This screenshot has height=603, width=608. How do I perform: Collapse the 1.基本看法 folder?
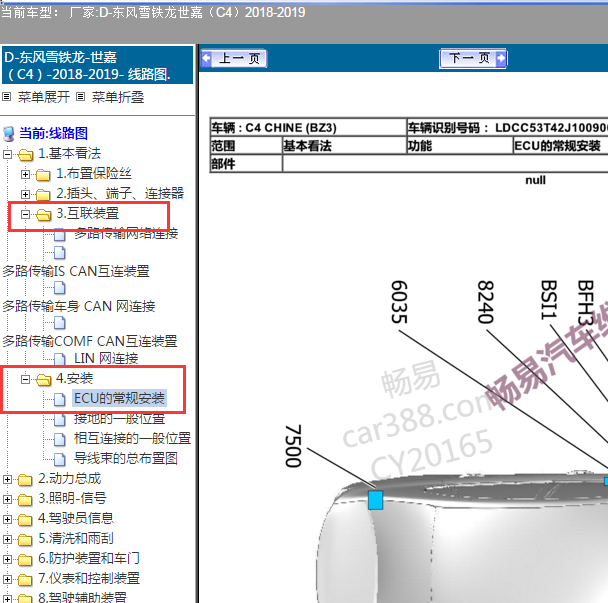pyautogui.click(x=7, y=154)
